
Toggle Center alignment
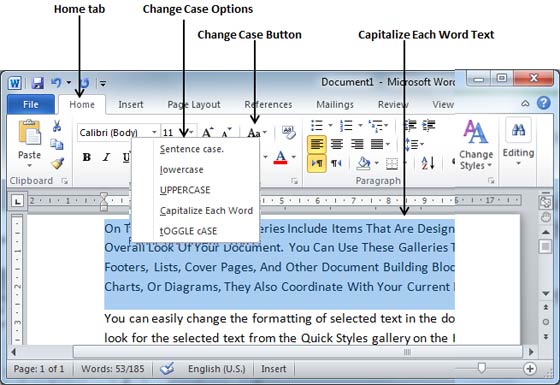point(336,145)
